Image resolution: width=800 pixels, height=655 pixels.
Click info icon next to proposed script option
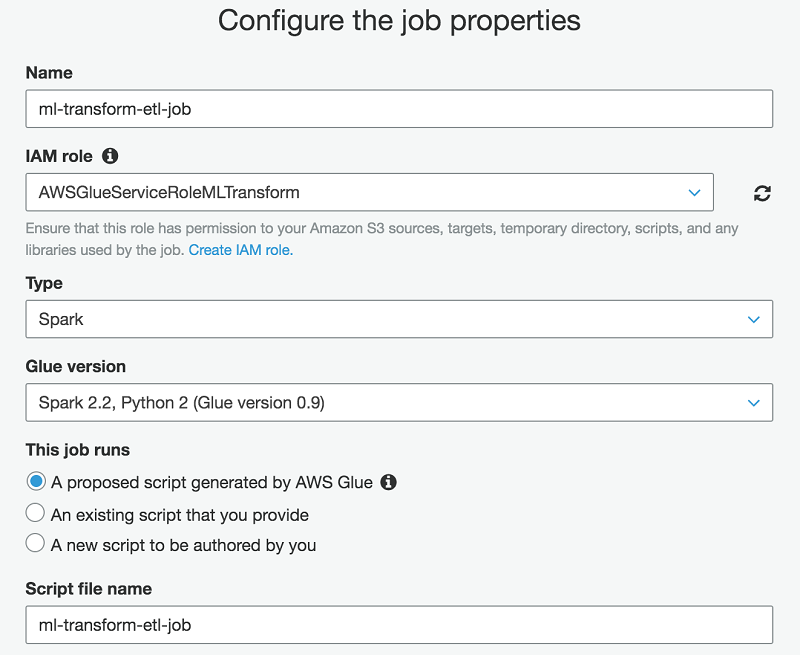point(389,482)
